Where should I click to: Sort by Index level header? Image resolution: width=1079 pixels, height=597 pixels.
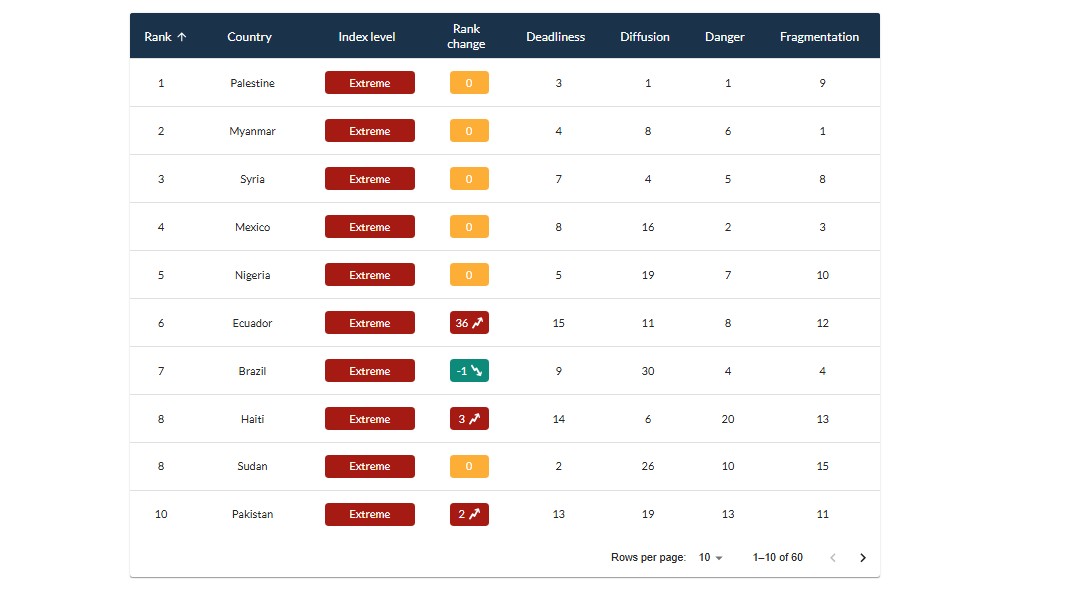367,37
